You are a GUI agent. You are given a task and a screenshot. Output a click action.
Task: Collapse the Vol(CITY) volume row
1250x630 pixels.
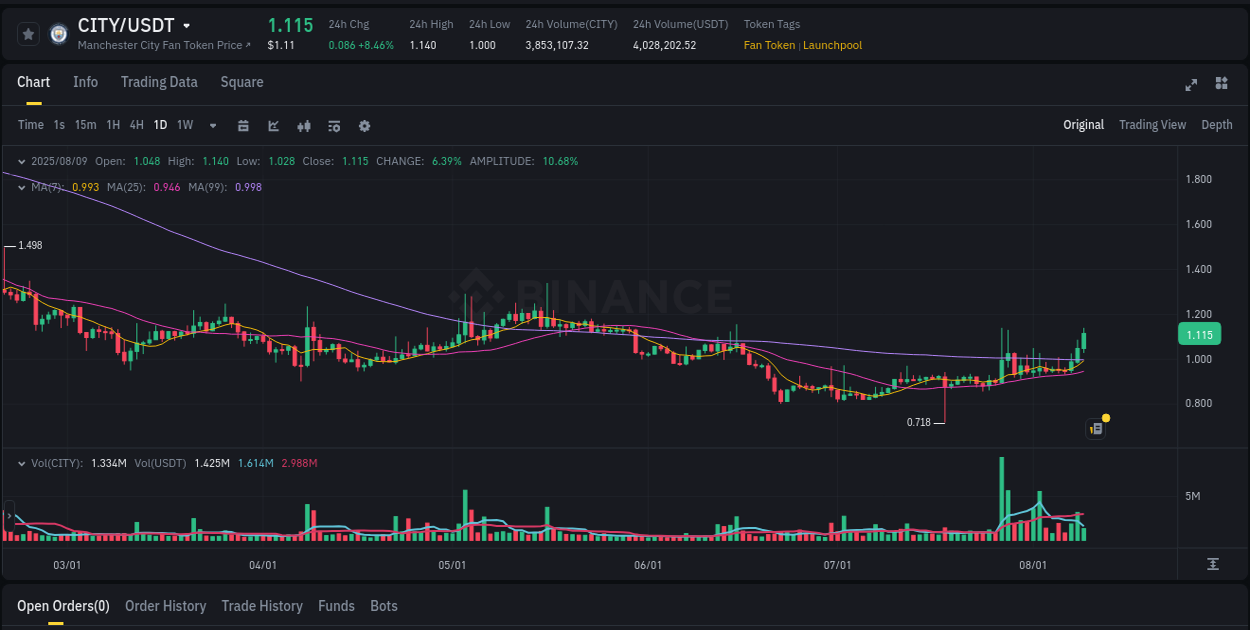click(21, 463)
